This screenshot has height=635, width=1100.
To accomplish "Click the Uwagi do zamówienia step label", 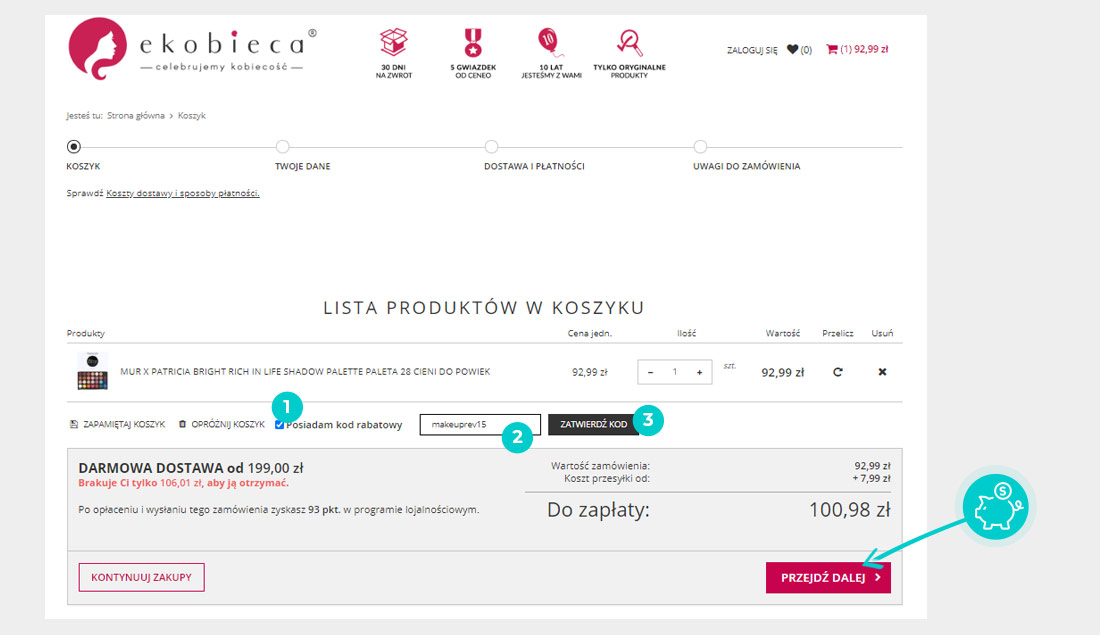I will (746, 166).
